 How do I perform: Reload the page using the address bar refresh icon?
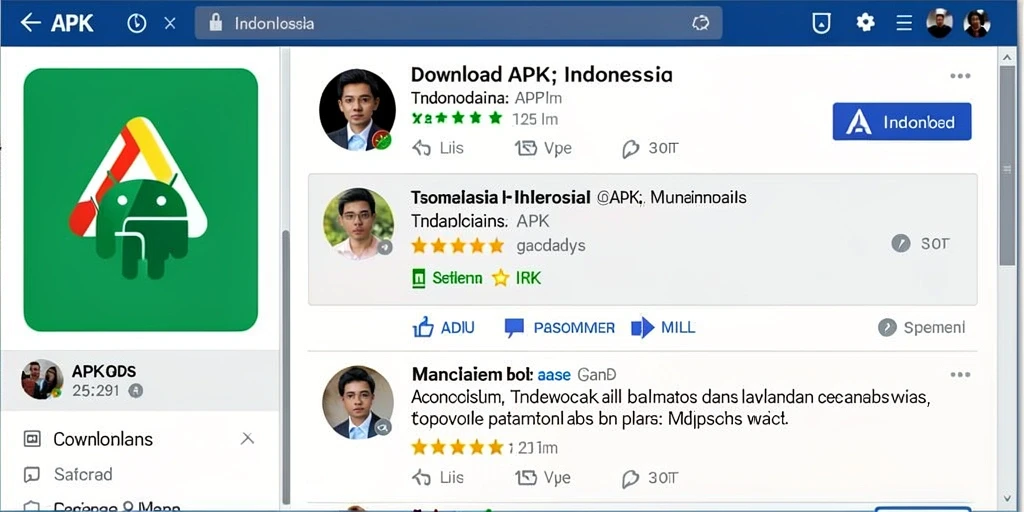pos(700,24)
